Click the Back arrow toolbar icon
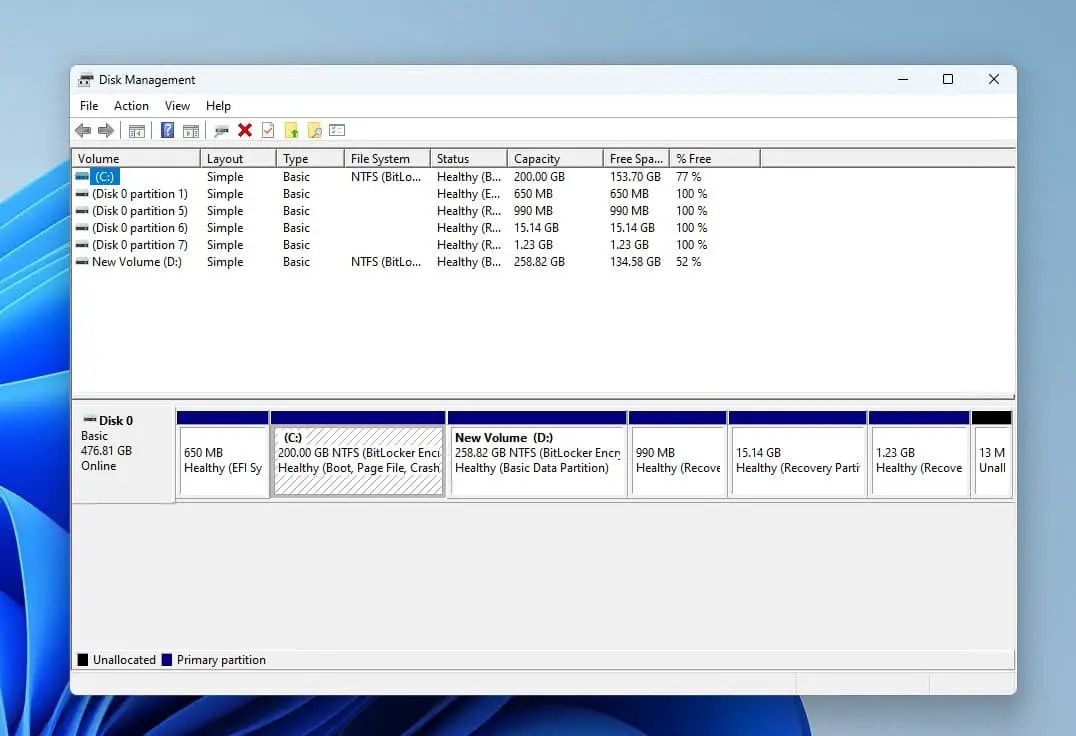Viewport: 1076px width, 736px height. pos(83,130)
